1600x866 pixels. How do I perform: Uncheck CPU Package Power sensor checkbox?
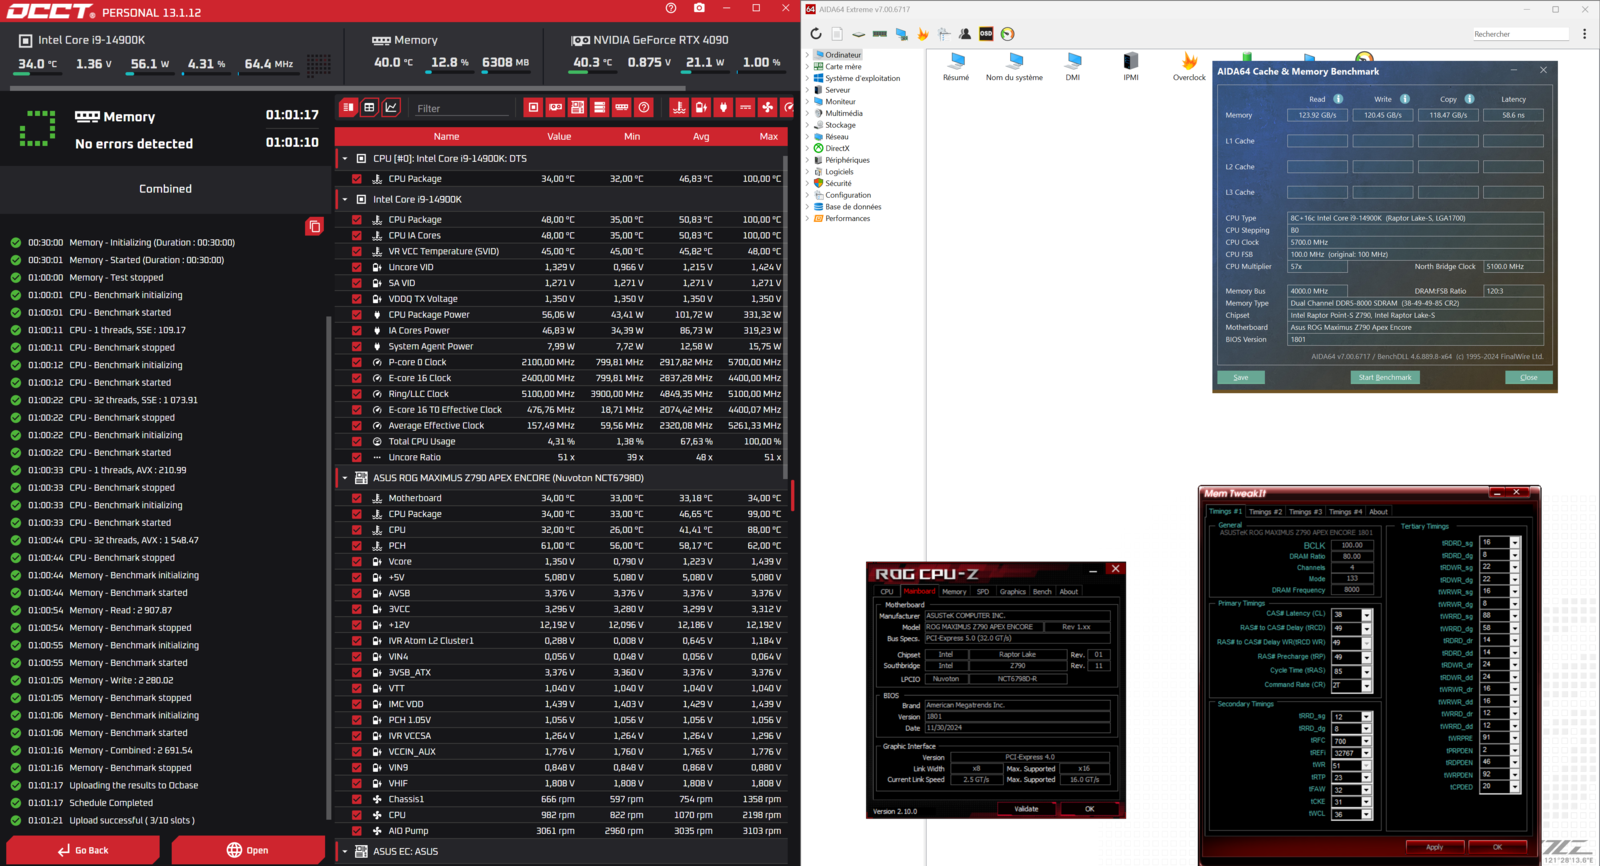coord(356,314)
